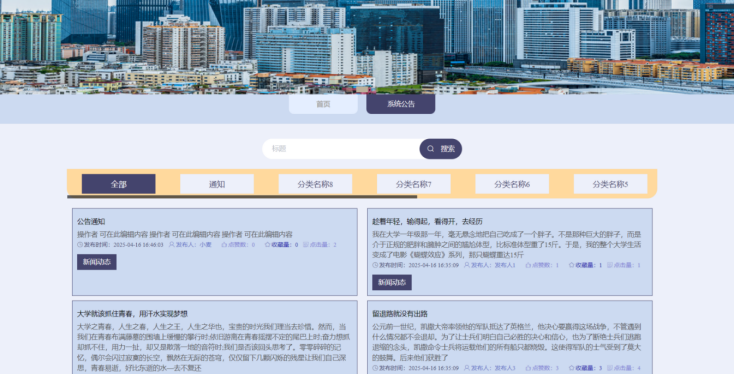Focus the 标题 search input field
Screen dimensions: 734x375
click(341, 149)
